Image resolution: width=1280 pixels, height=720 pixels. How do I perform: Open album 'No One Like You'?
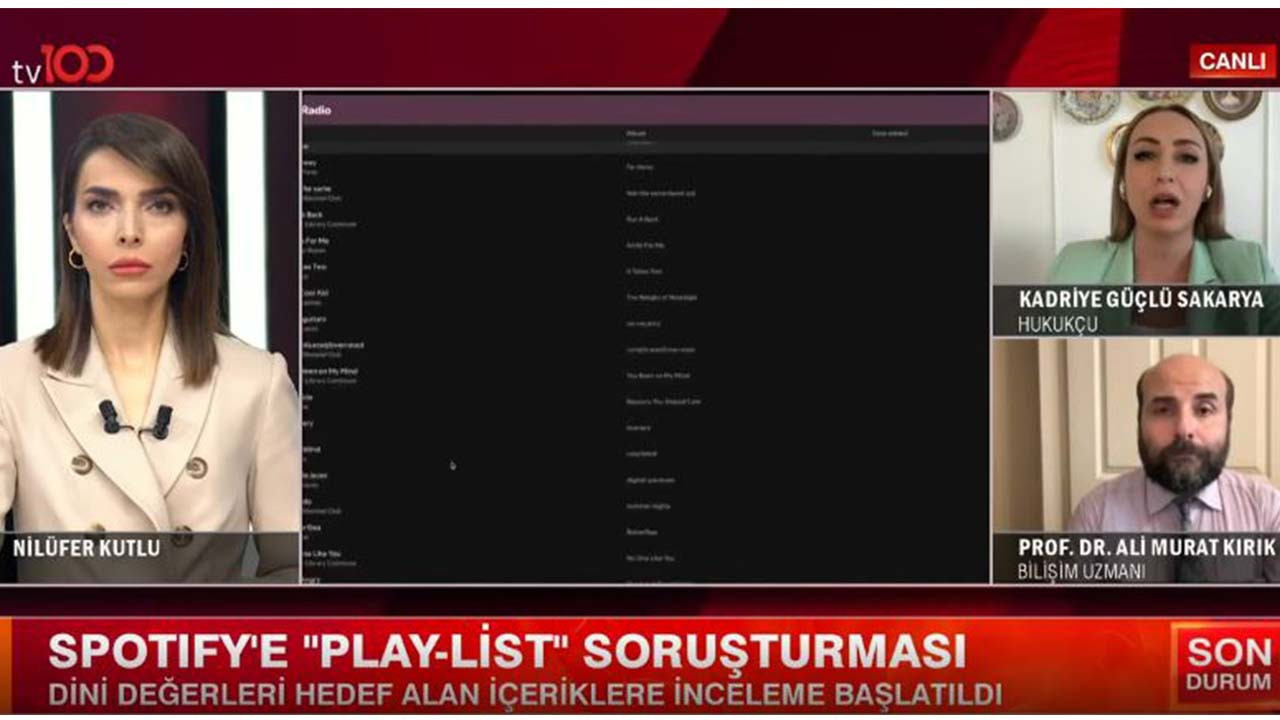[650, 558]
